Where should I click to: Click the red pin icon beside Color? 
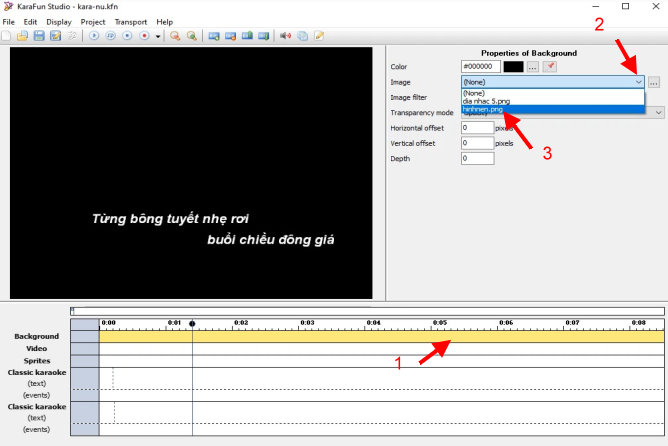(x=550, y=66)
